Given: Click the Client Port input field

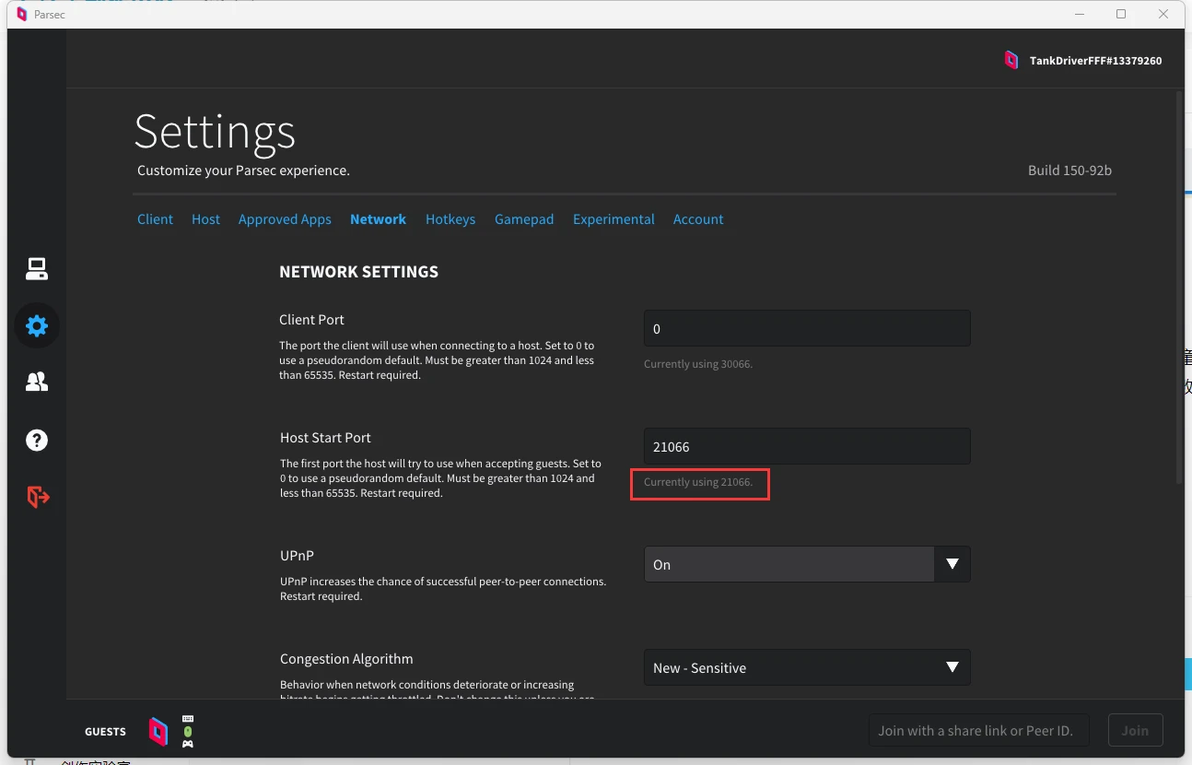Looking at the screenshot, I should point(806,329).
